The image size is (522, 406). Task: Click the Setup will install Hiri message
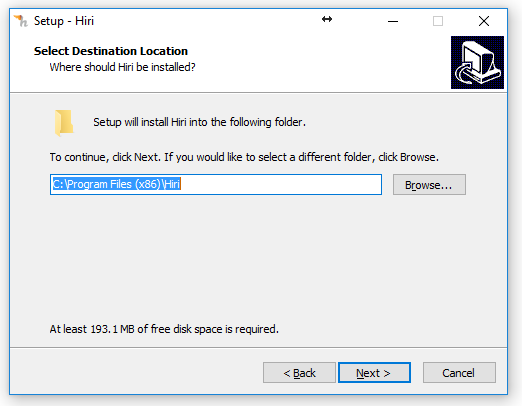pos(199,122)
